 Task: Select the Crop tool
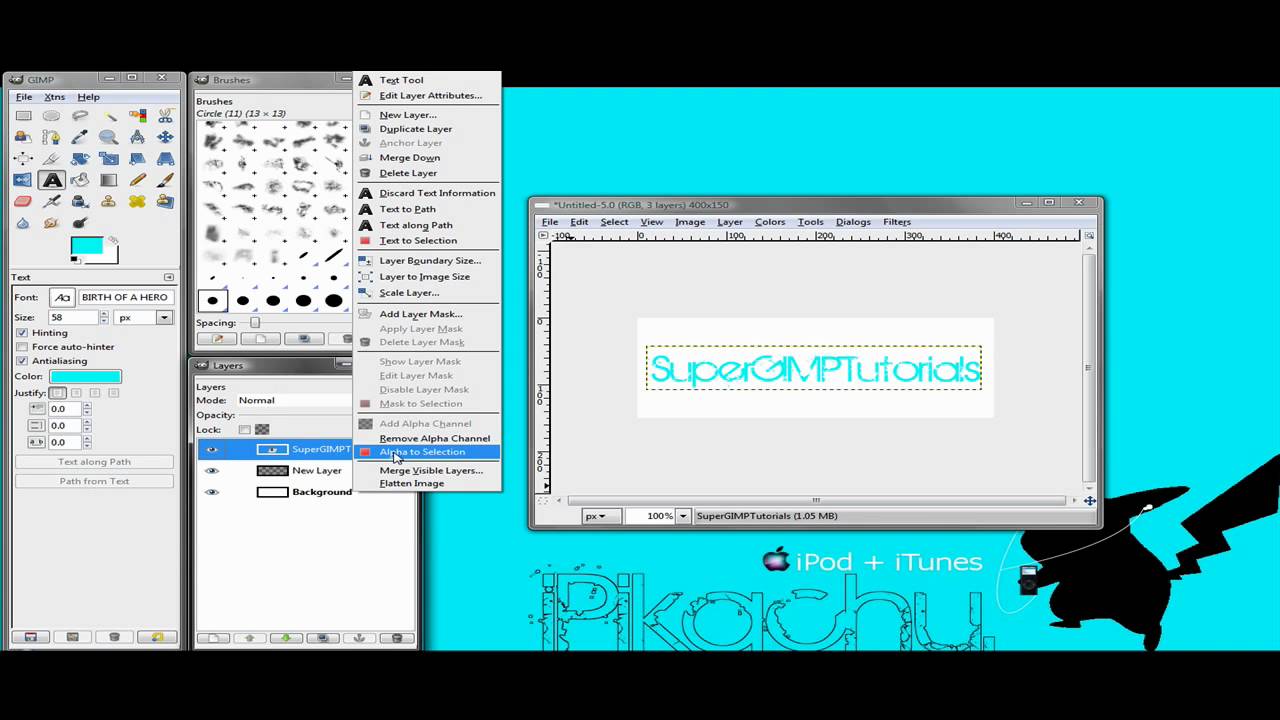[x=23, y=158]
